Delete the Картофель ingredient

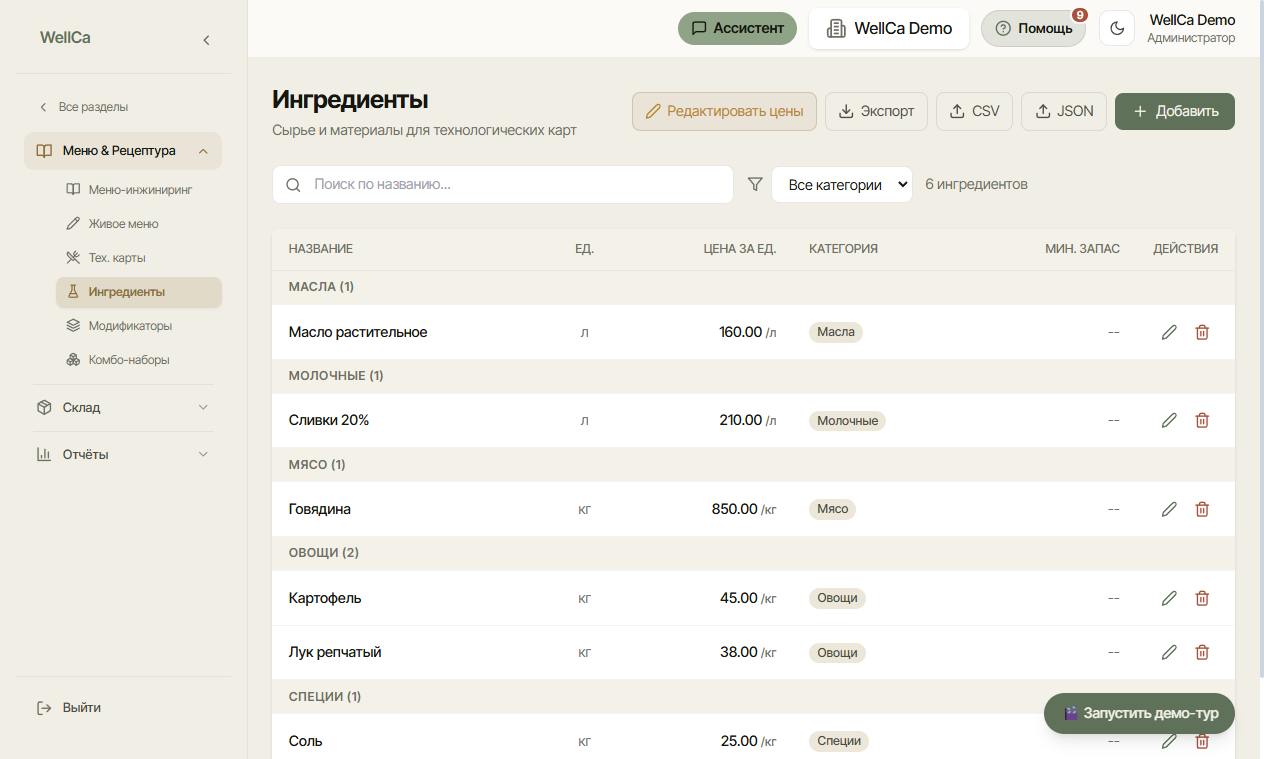click(1202, 598)
